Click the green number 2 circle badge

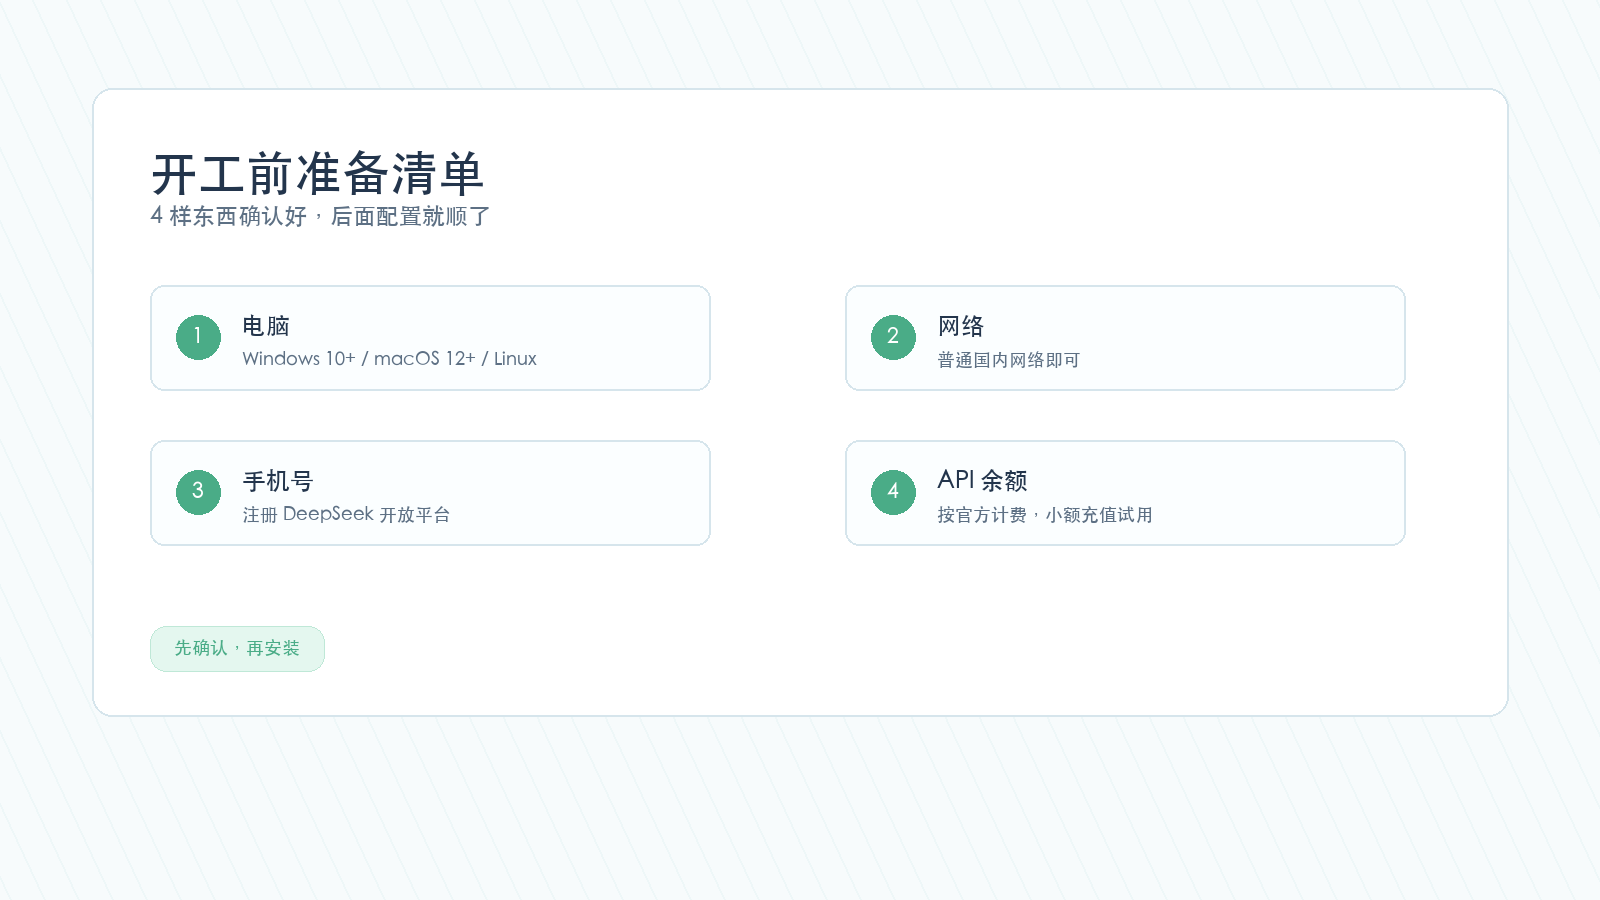[x=893, y=337]
